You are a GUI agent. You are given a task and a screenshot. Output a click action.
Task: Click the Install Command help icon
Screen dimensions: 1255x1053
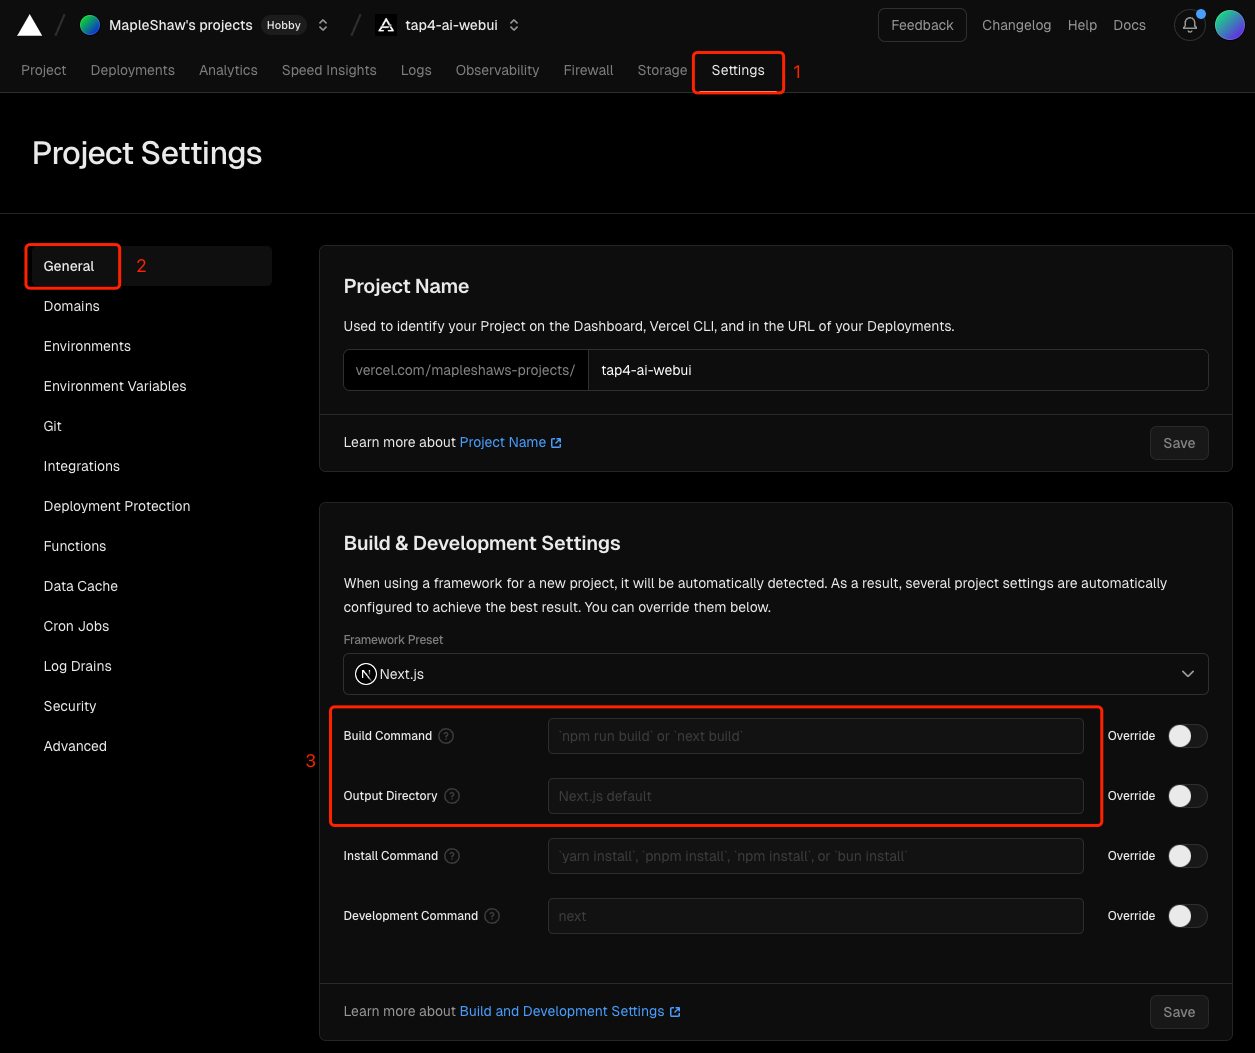point(452,856)
